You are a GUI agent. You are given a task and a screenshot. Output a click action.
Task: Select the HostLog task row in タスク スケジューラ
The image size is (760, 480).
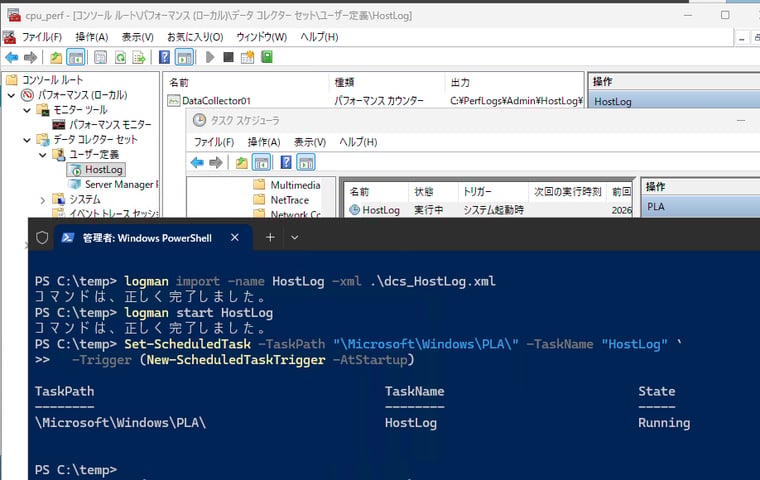point(490,210)
